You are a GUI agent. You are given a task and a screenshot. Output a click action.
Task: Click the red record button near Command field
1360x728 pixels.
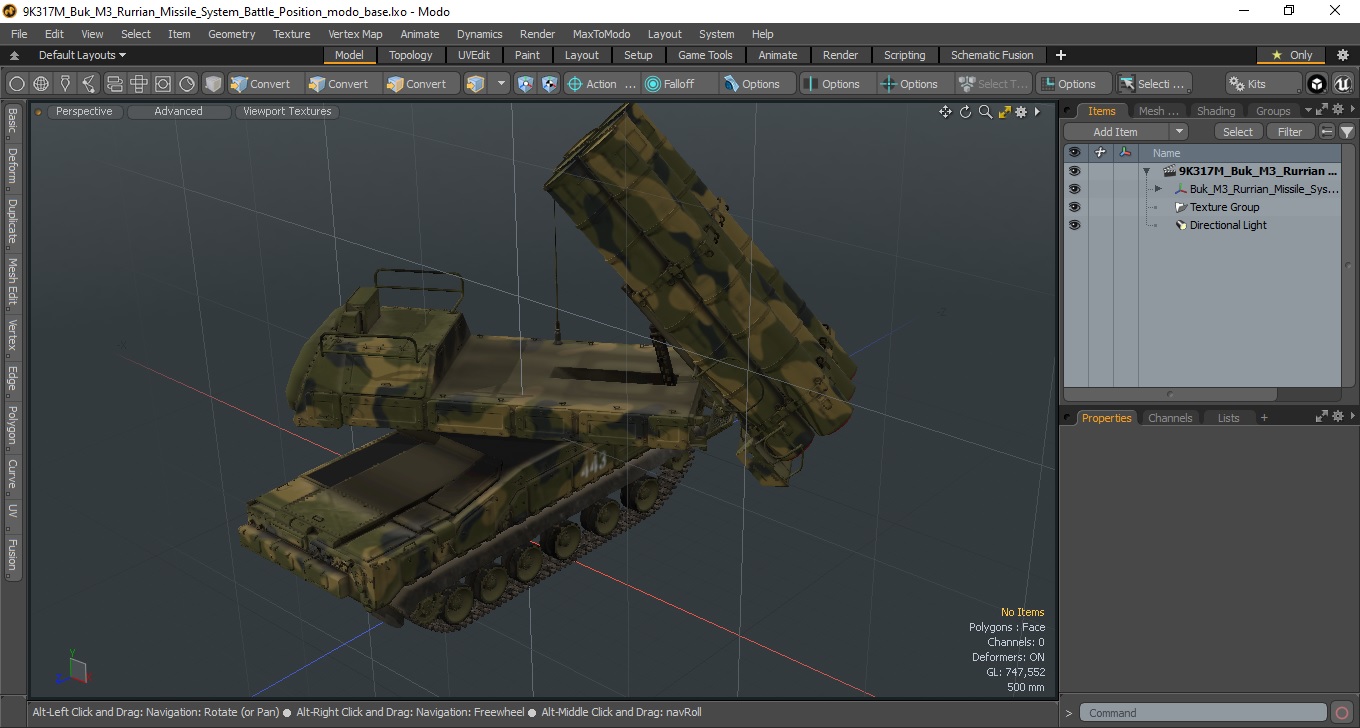[1342, 713]
